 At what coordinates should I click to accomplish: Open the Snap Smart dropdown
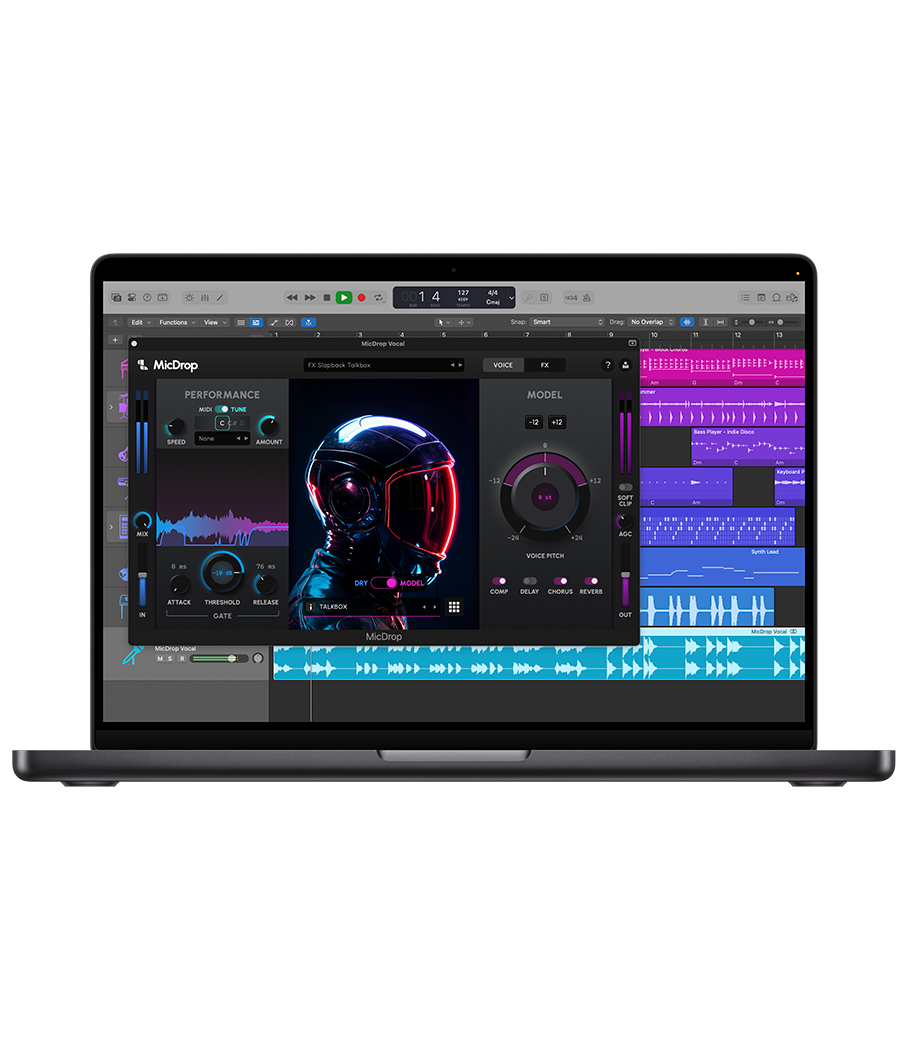click(567, 322)
